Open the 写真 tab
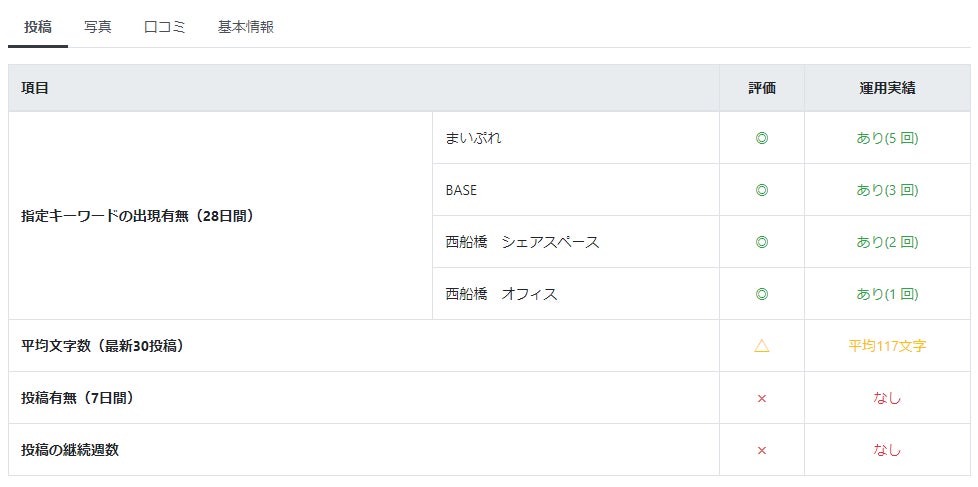Viewport: 978px width, 487px height. [x=98, y=27]
